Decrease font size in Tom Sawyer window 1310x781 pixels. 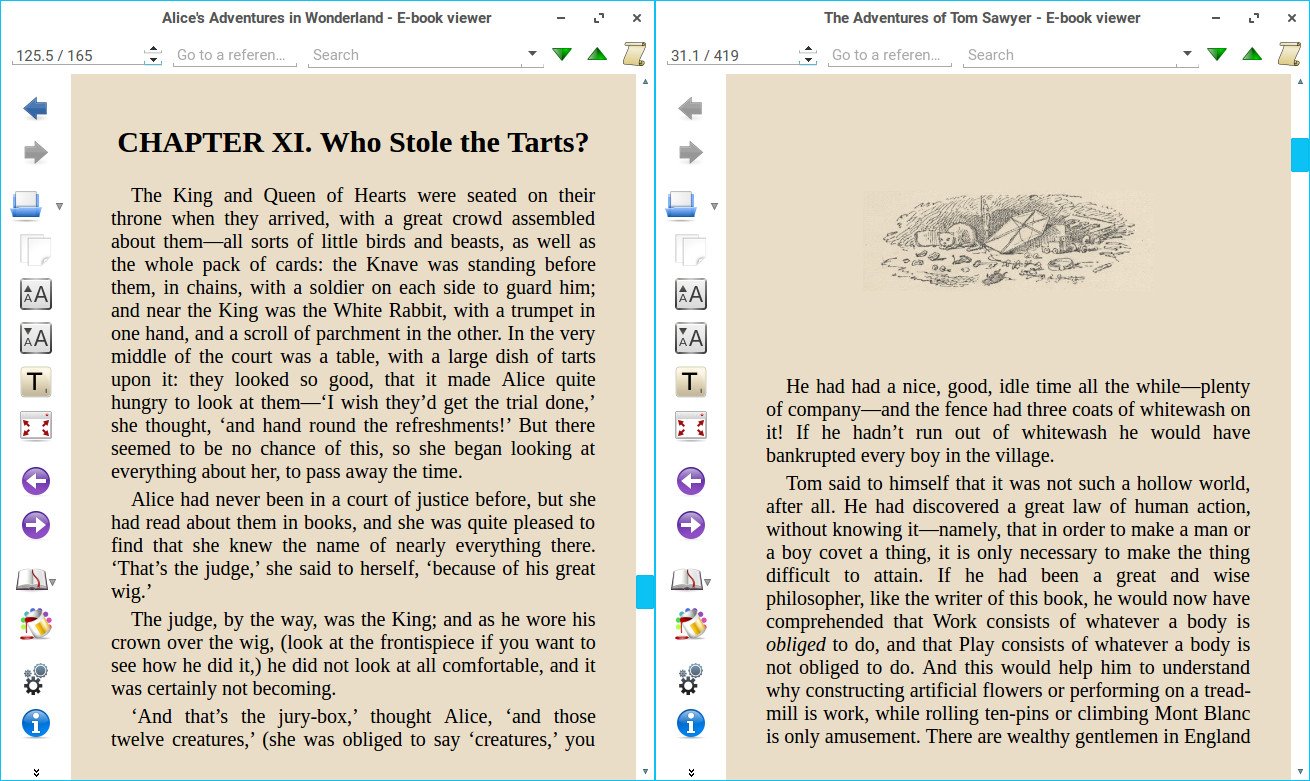691,338
